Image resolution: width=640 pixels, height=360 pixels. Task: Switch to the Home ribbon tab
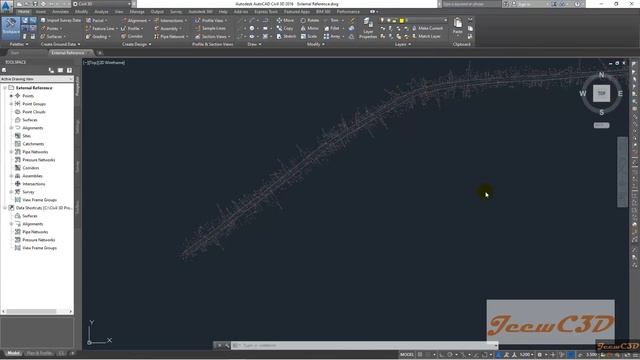(23, 11)
